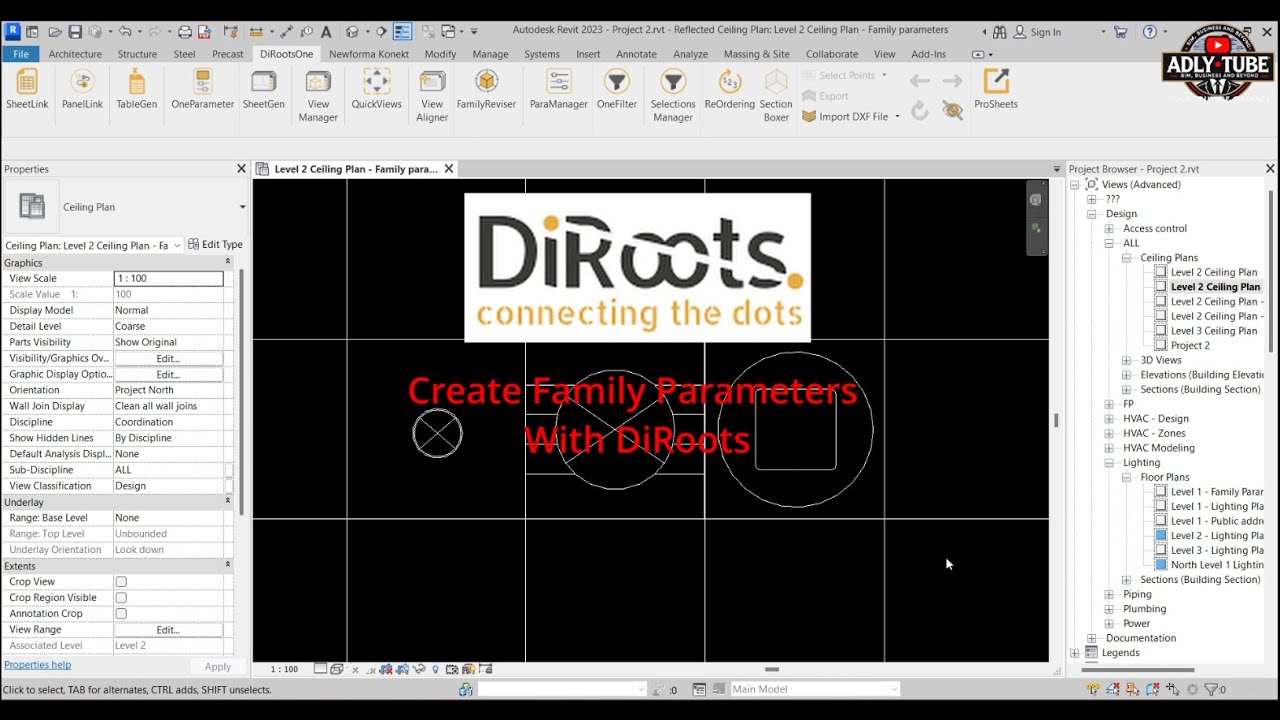Expand the HVAC - Design node
This screenshot has width=1280, height=720.
pyautogui.click(x=1109, y=419)
